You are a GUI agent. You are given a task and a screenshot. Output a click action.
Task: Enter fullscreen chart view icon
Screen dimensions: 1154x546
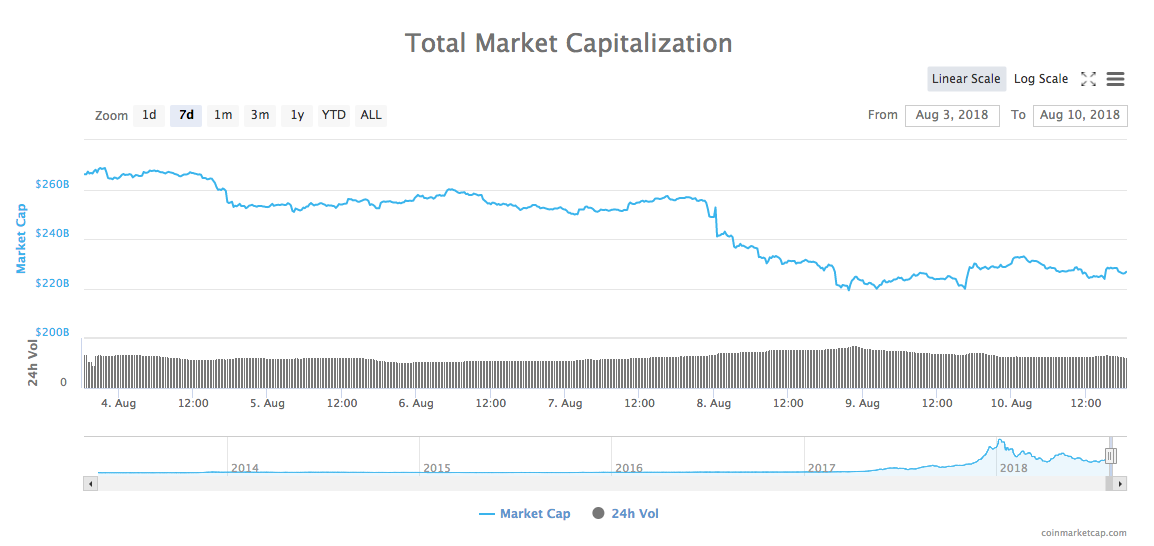[x=1089, y=79]
